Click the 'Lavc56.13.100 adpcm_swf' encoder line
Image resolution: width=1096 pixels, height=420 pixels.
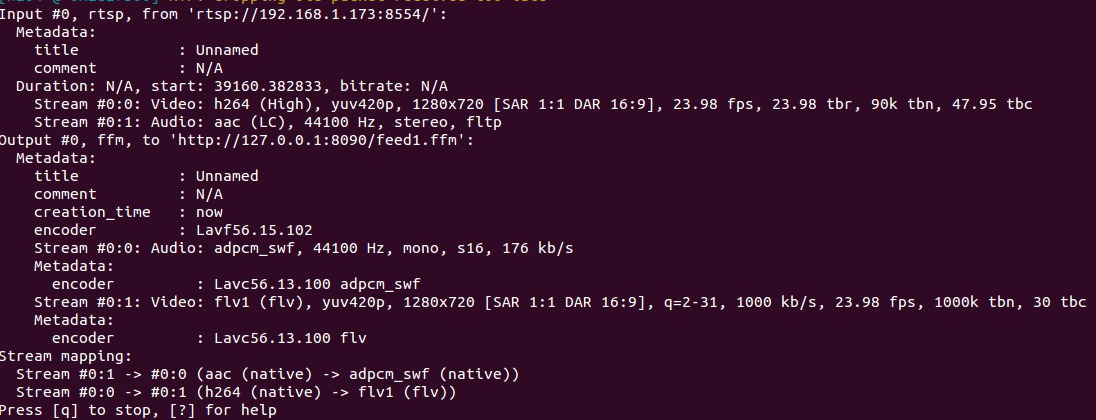[236, 284]
